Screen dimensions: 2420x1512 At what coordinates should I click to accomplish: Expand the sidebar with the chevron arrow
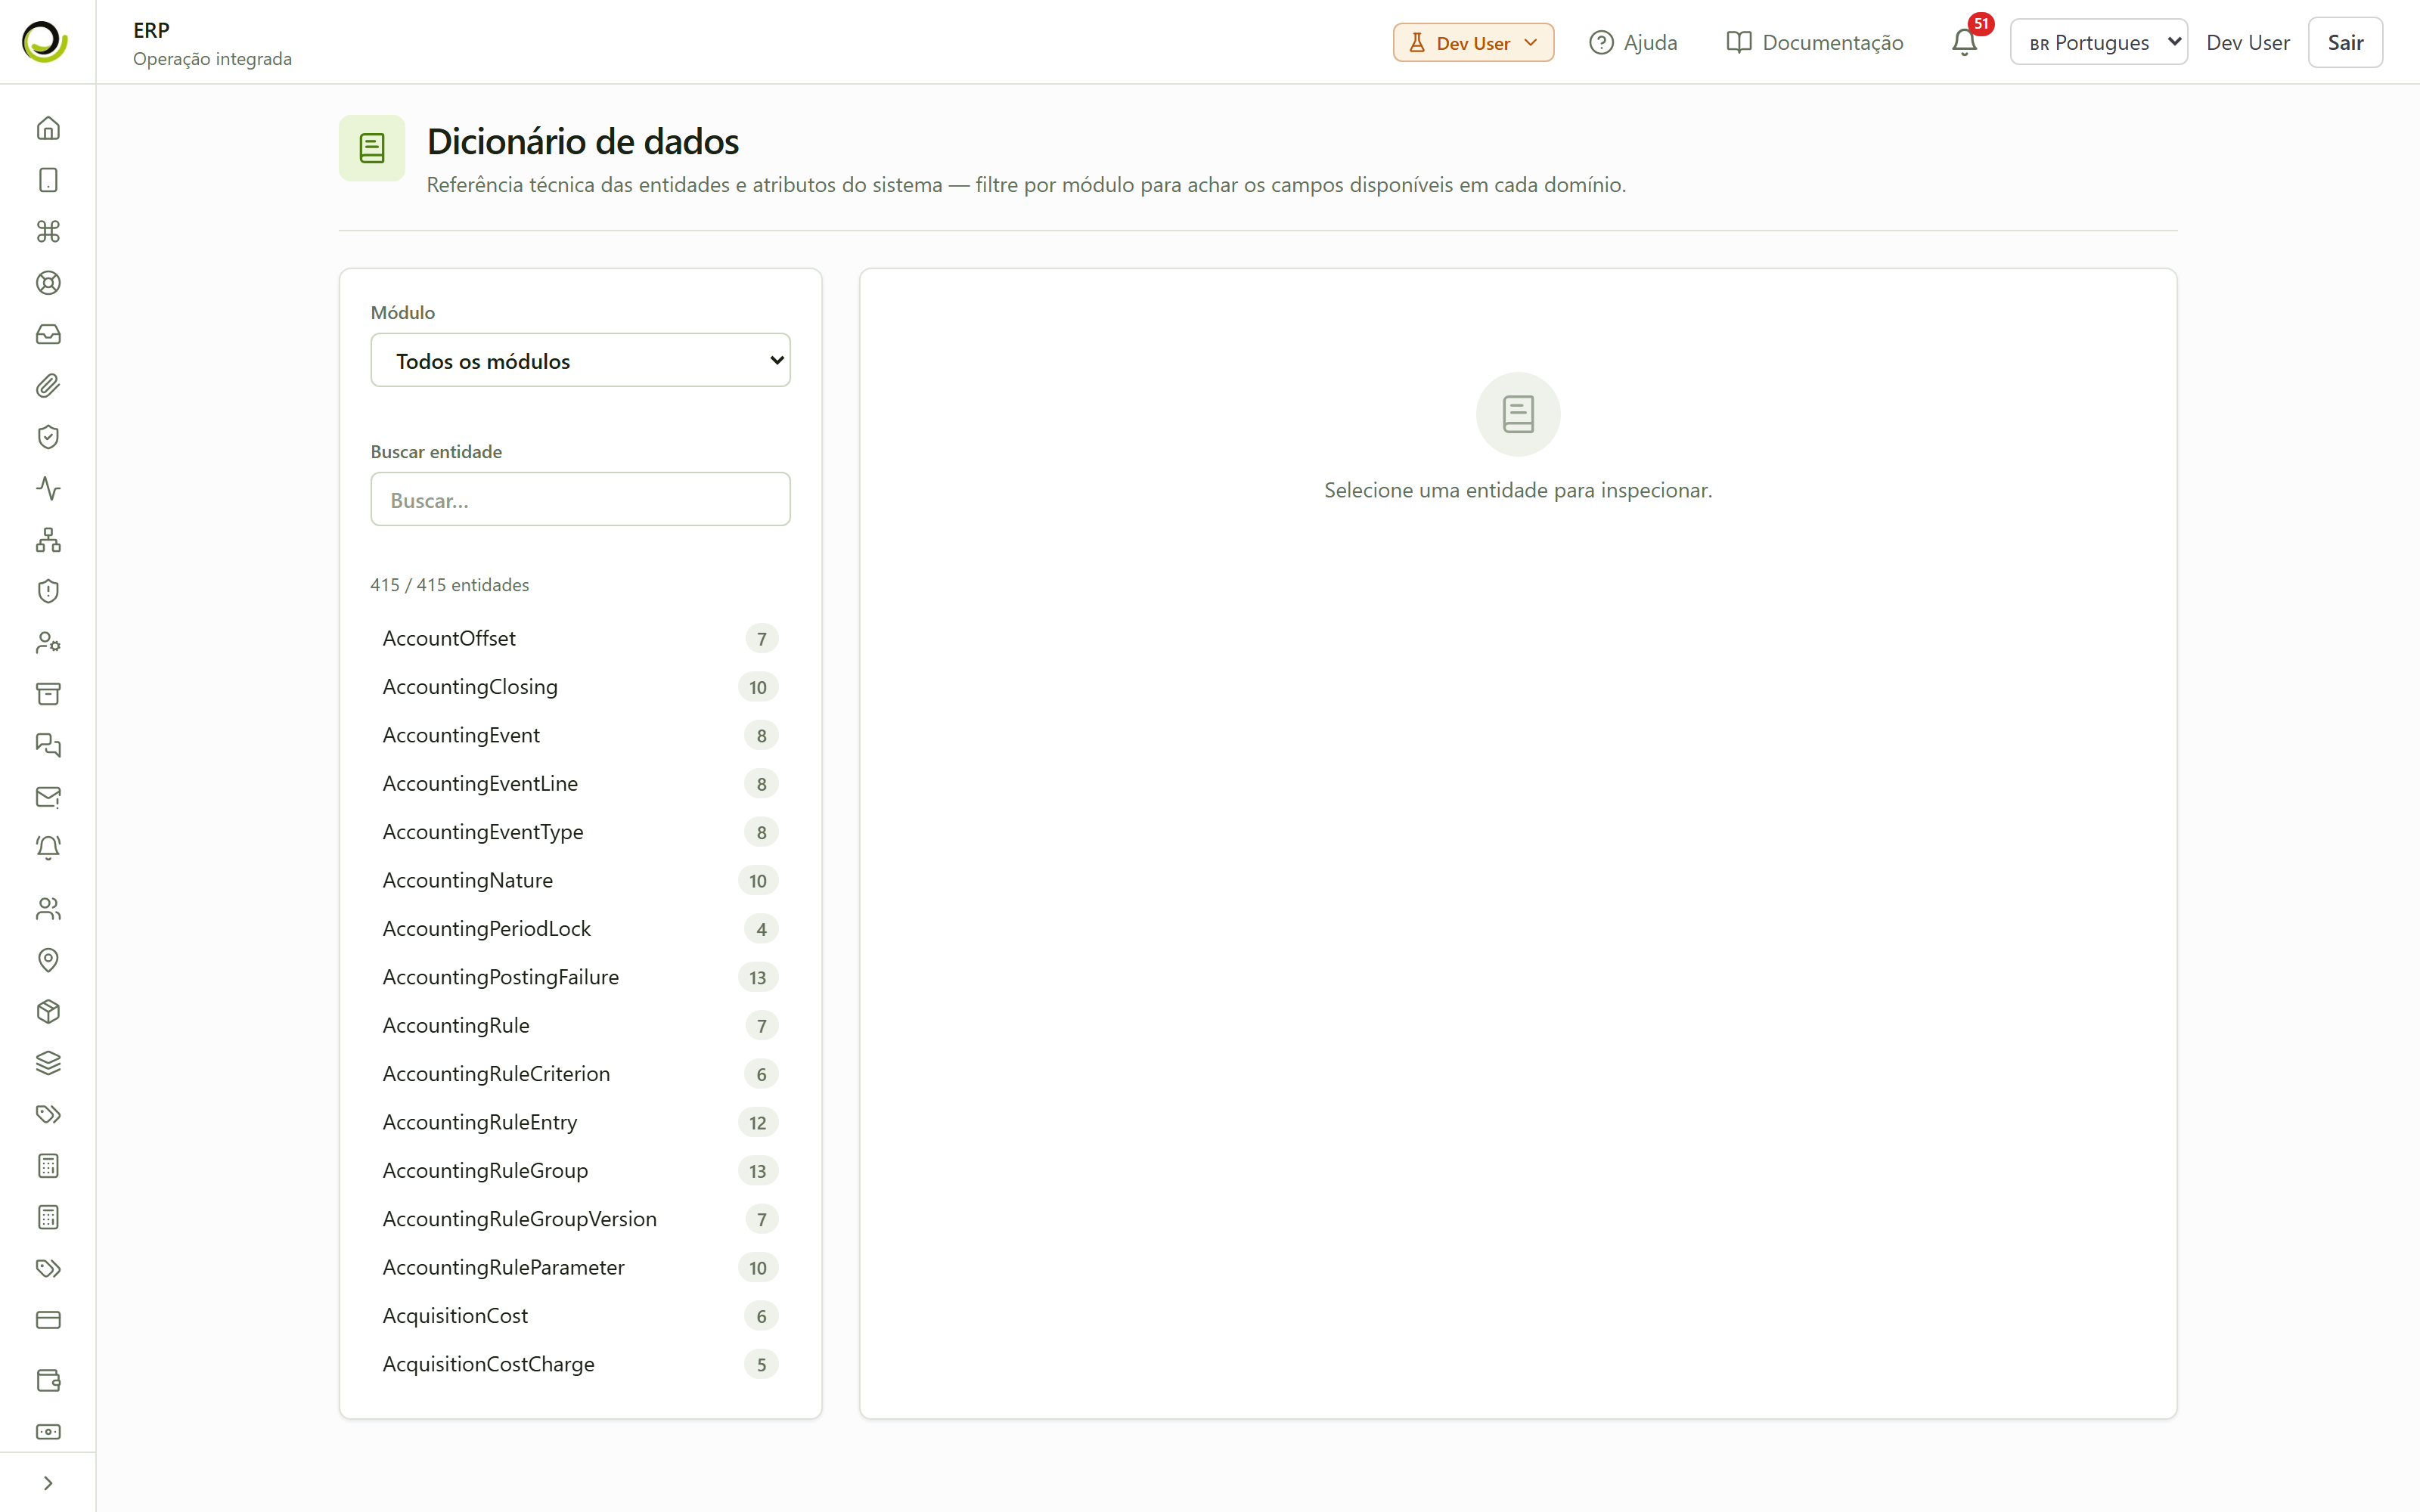(48, 1483)
